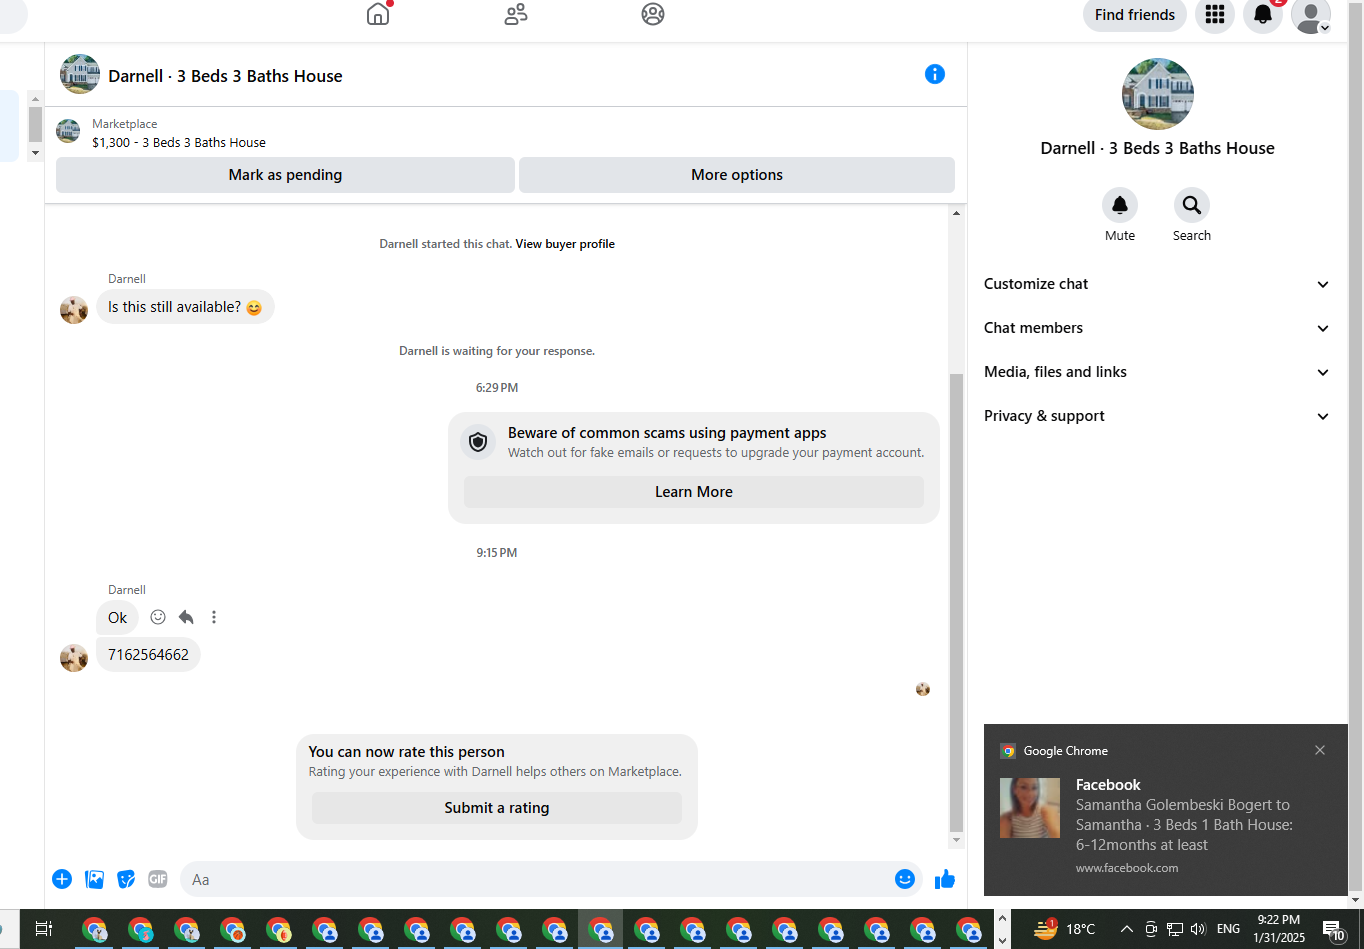Click the blue conversation info icon

click(935, 74)
